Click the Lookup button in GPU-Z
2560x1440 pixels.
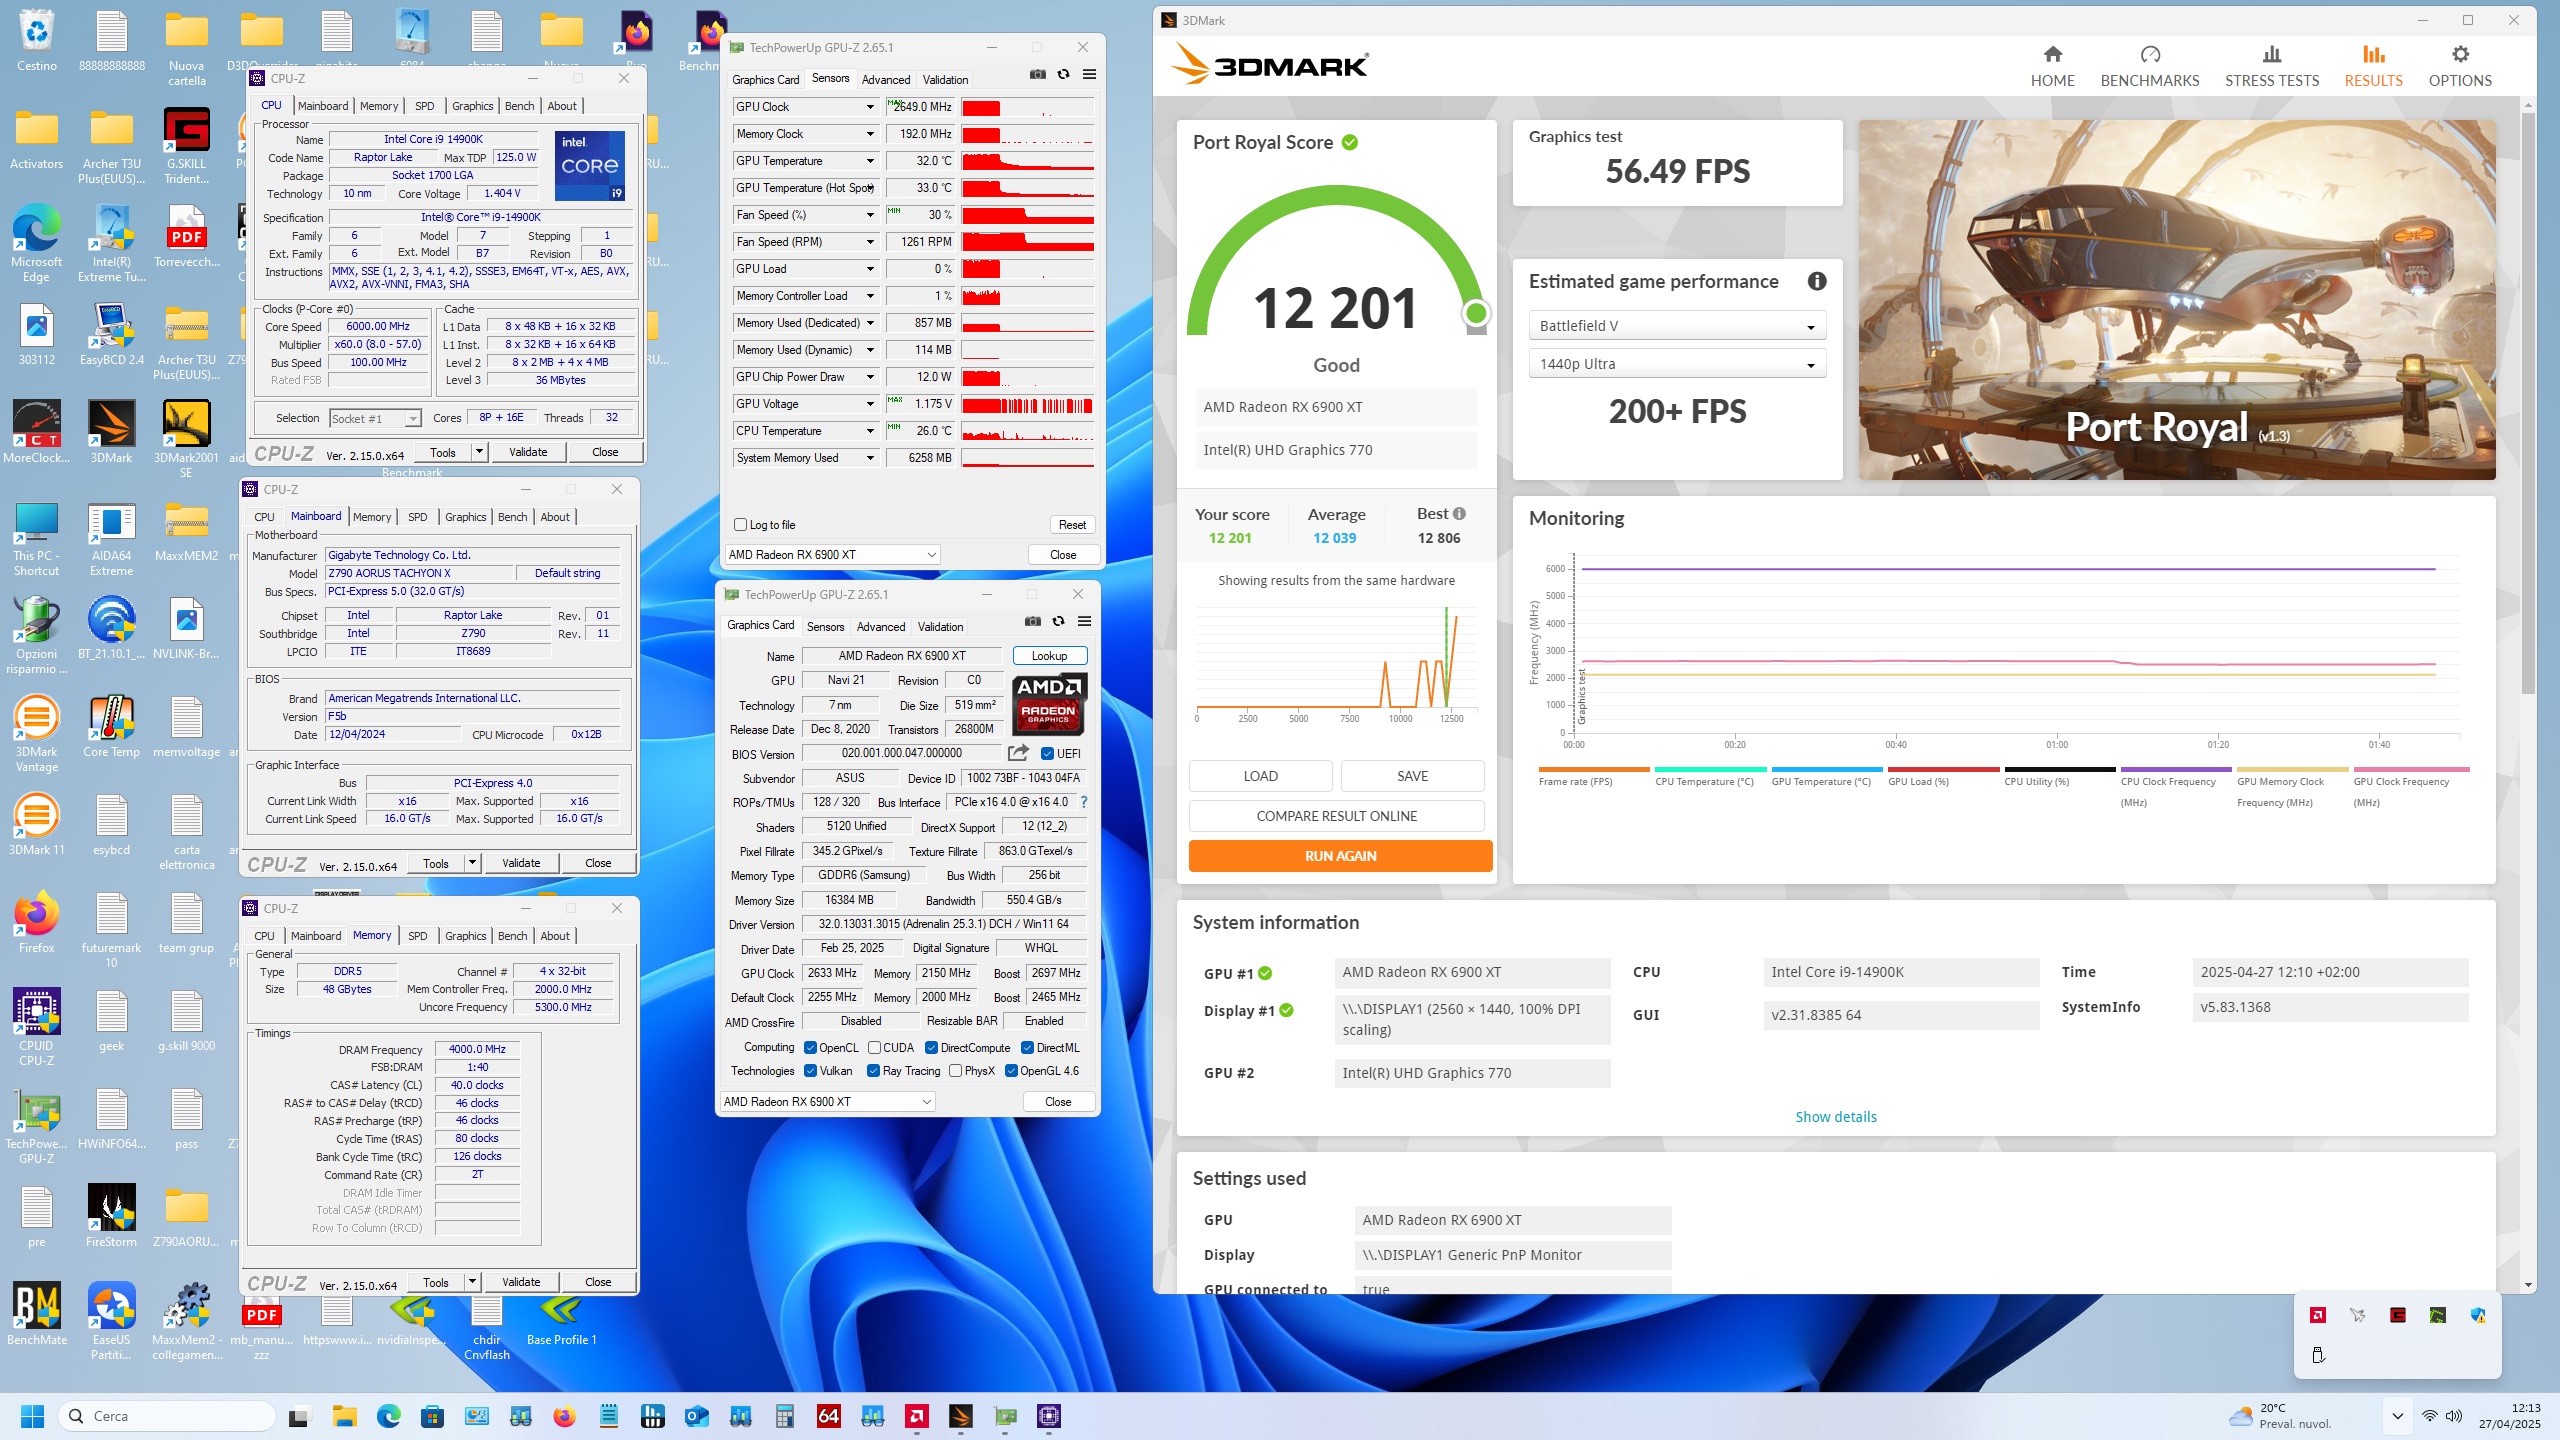click(1049, 656)
